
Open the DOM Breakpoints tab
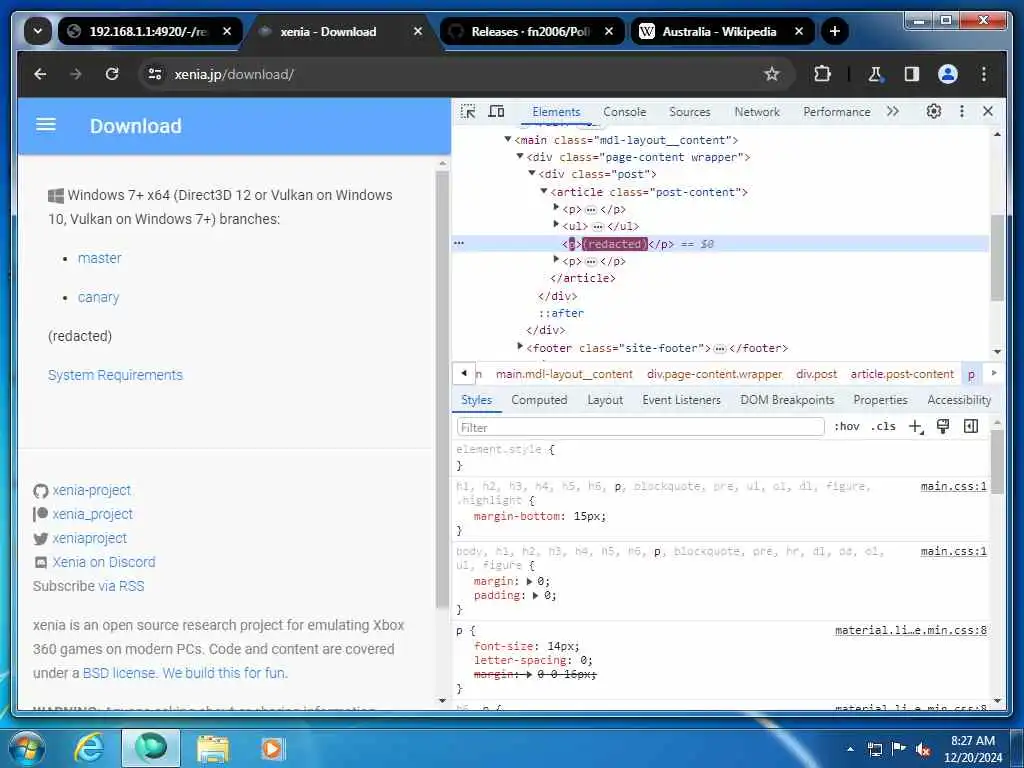tap(787, 400)
